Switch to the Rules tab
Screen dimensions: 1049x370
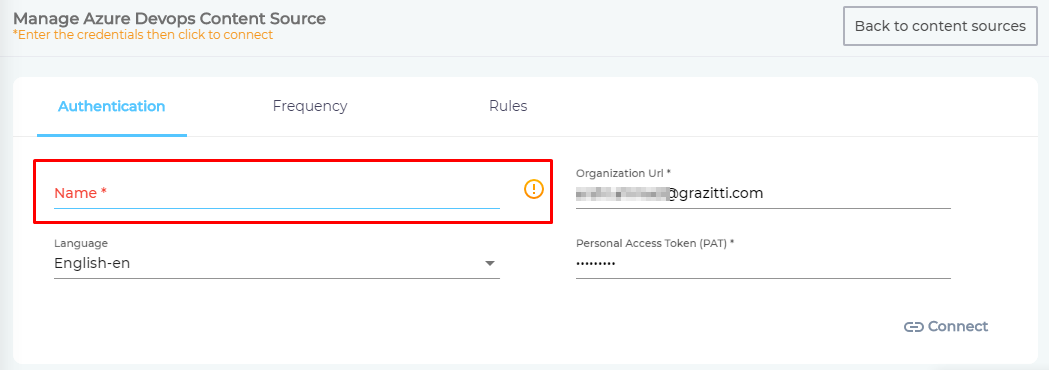[508, 106]
